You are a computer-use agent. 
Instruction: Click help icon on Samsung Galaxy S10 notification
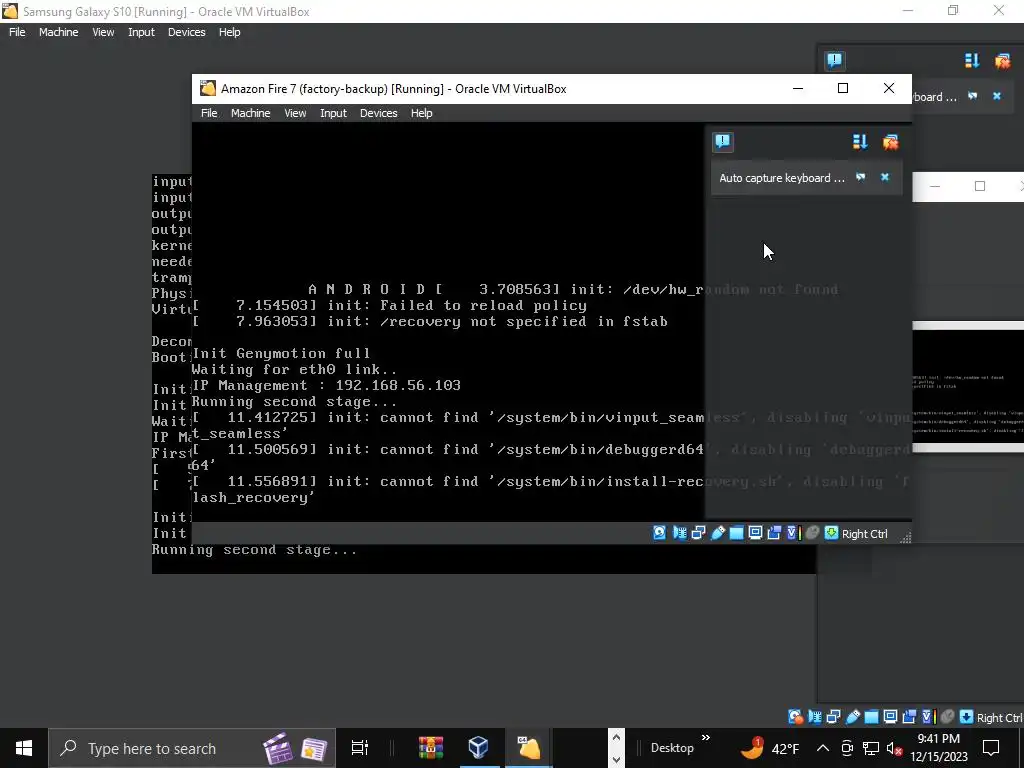(972, 96)
